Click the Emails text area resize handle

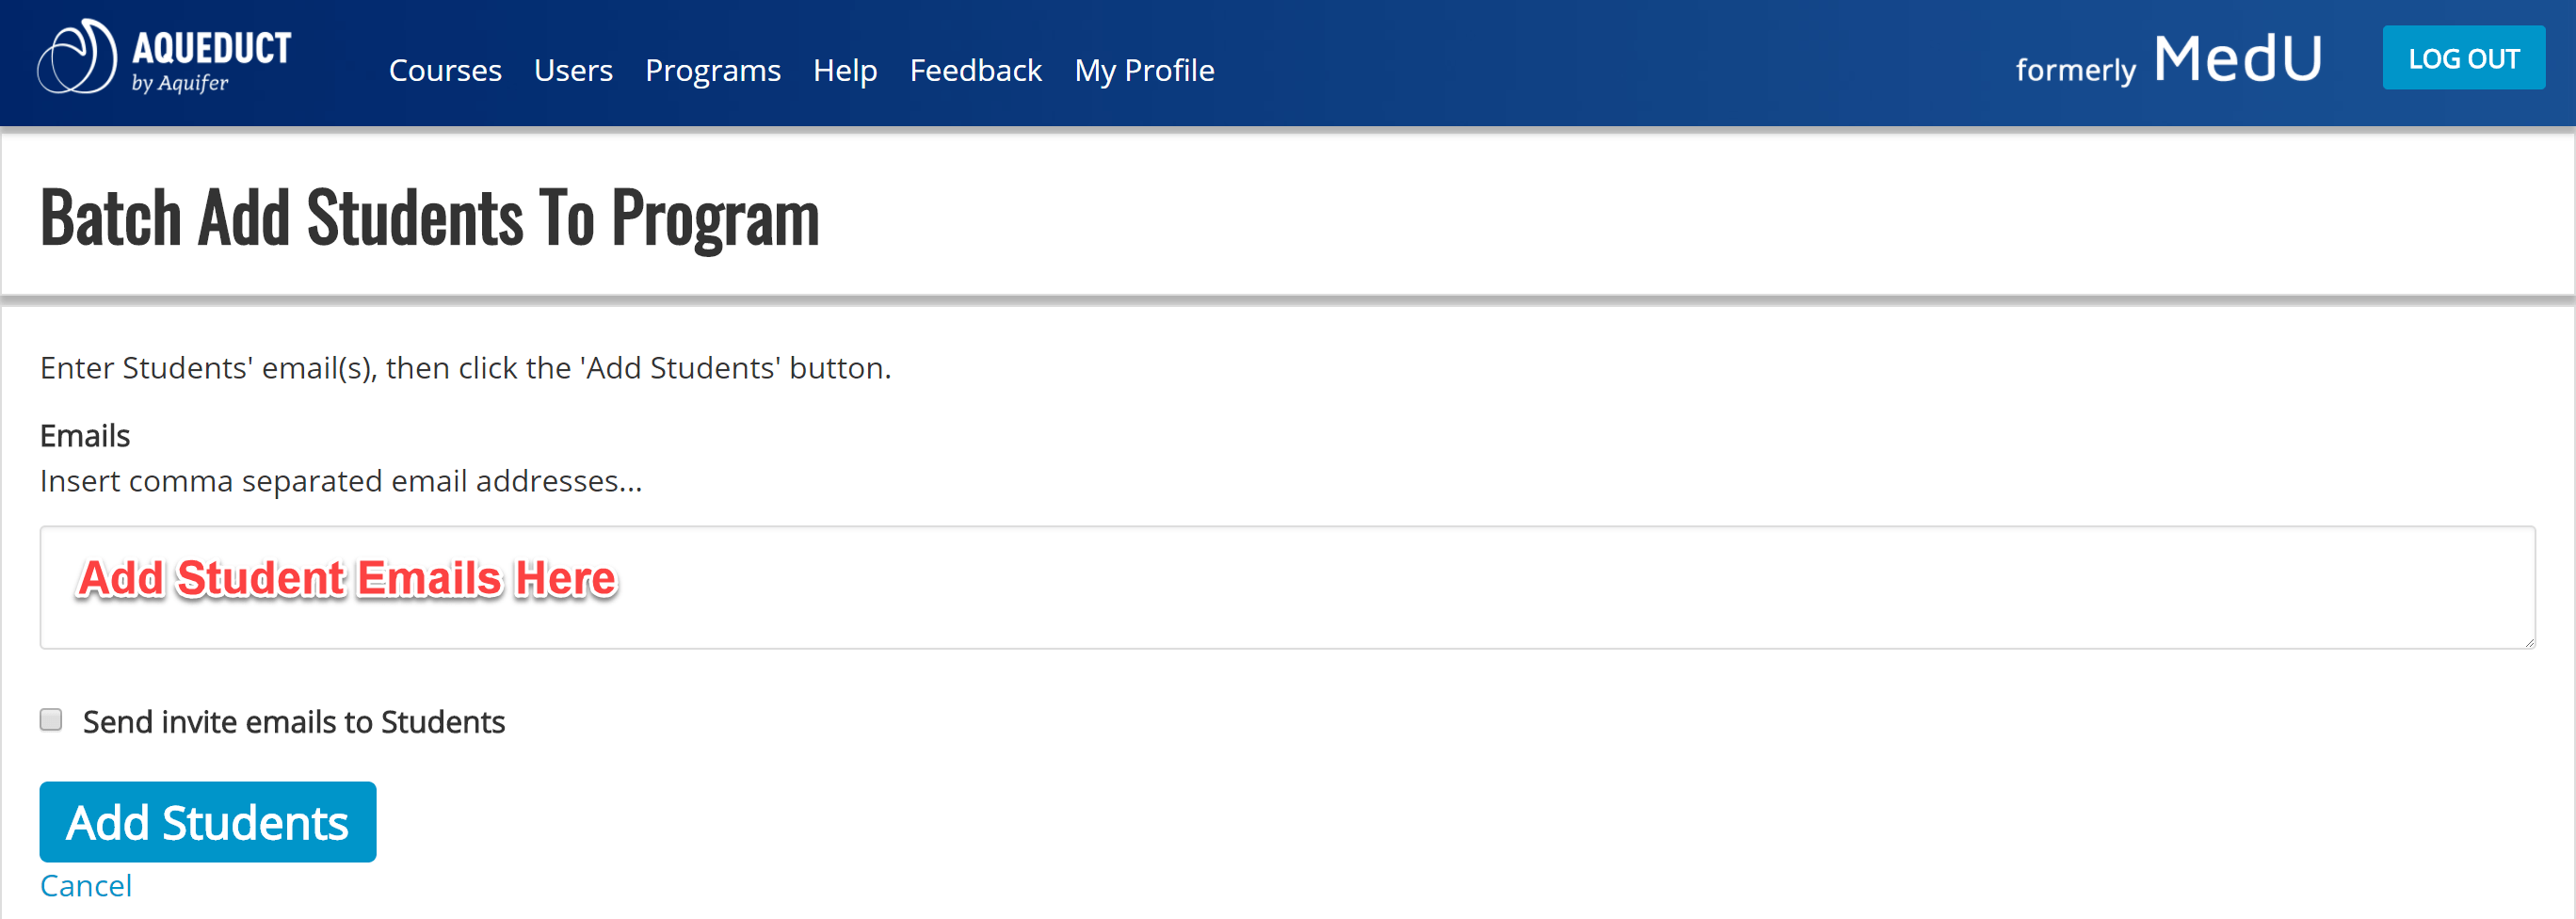[2529, 642]
